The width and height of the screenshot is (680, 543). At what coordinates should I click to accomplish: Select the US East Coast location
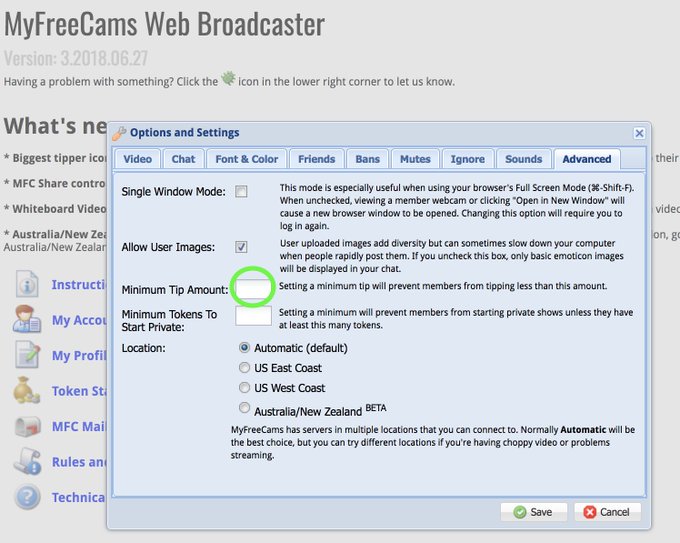point(245,368)
